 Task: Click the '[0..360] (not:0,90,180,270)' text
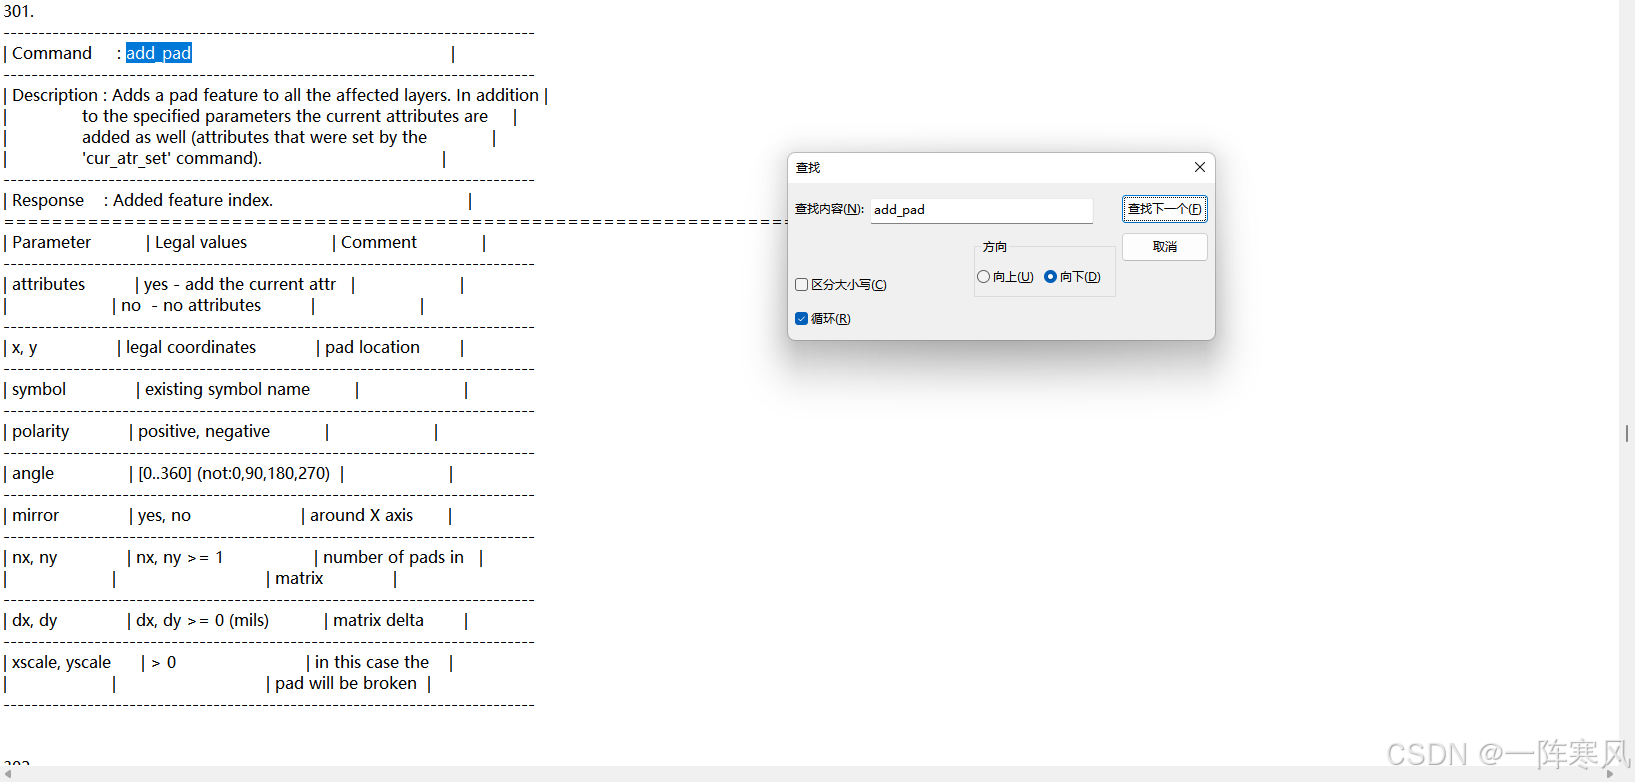coord(234,474)
